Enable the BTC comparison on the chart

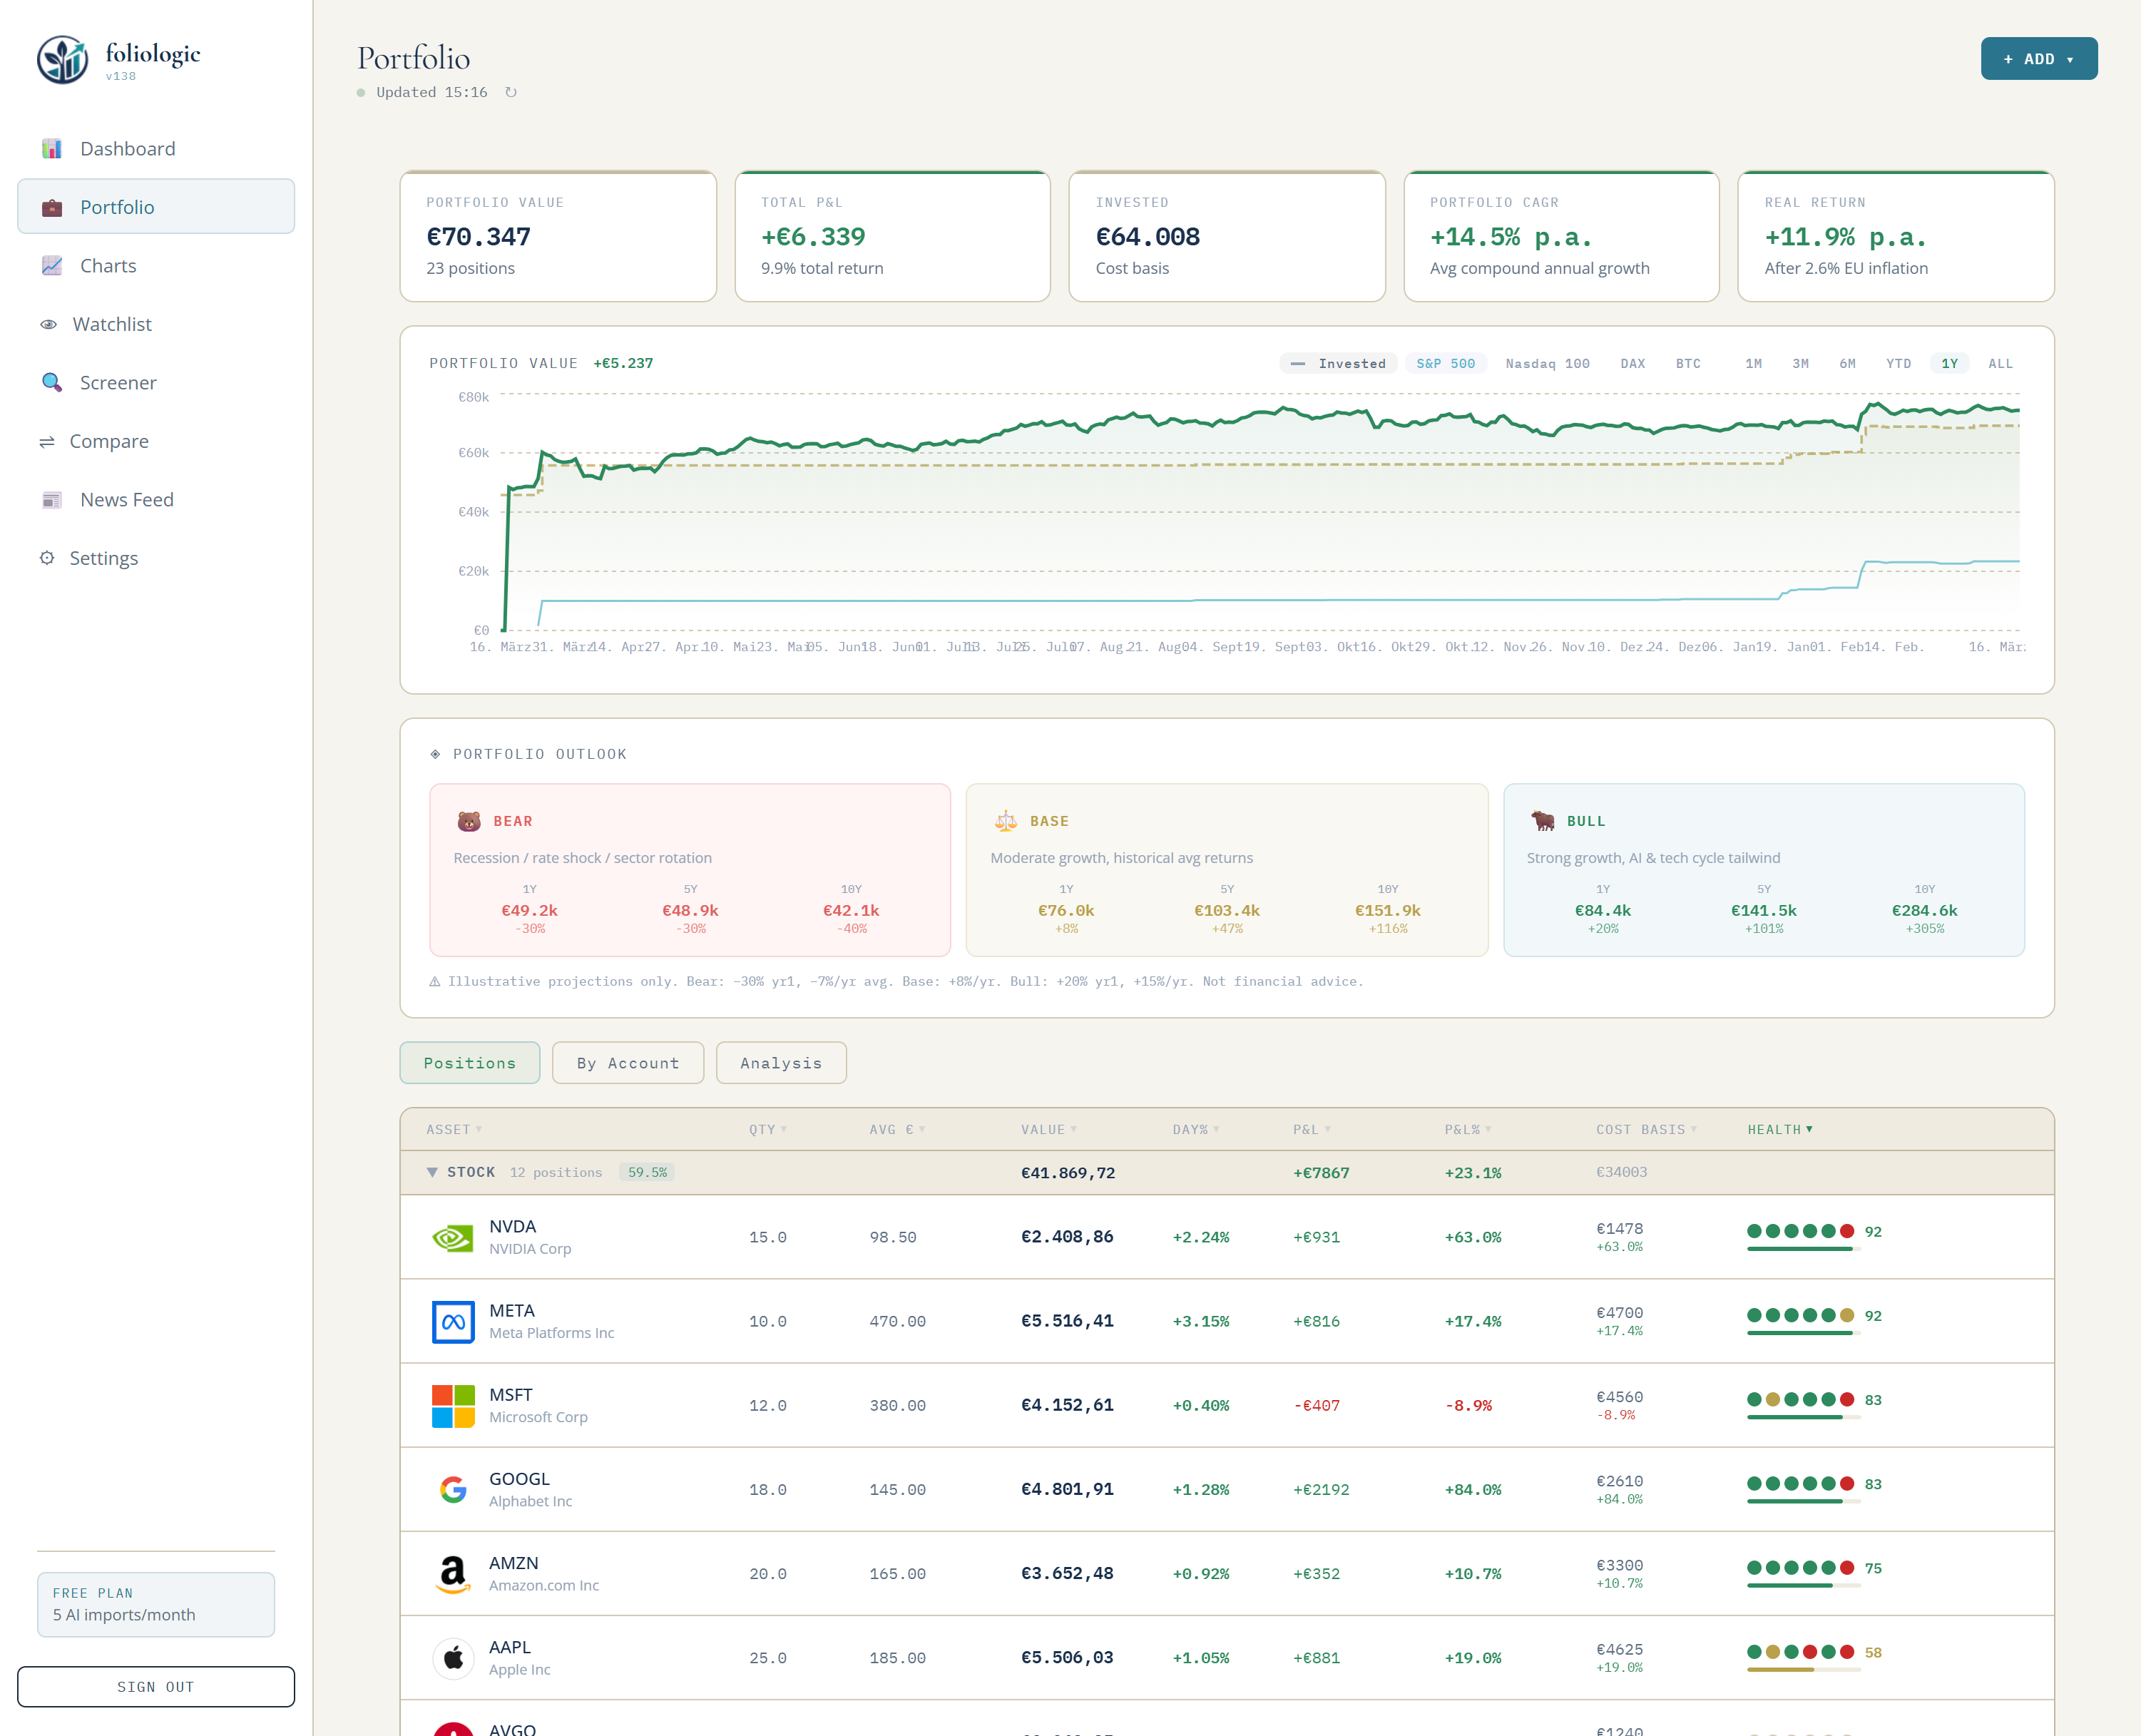(1689, 363)
